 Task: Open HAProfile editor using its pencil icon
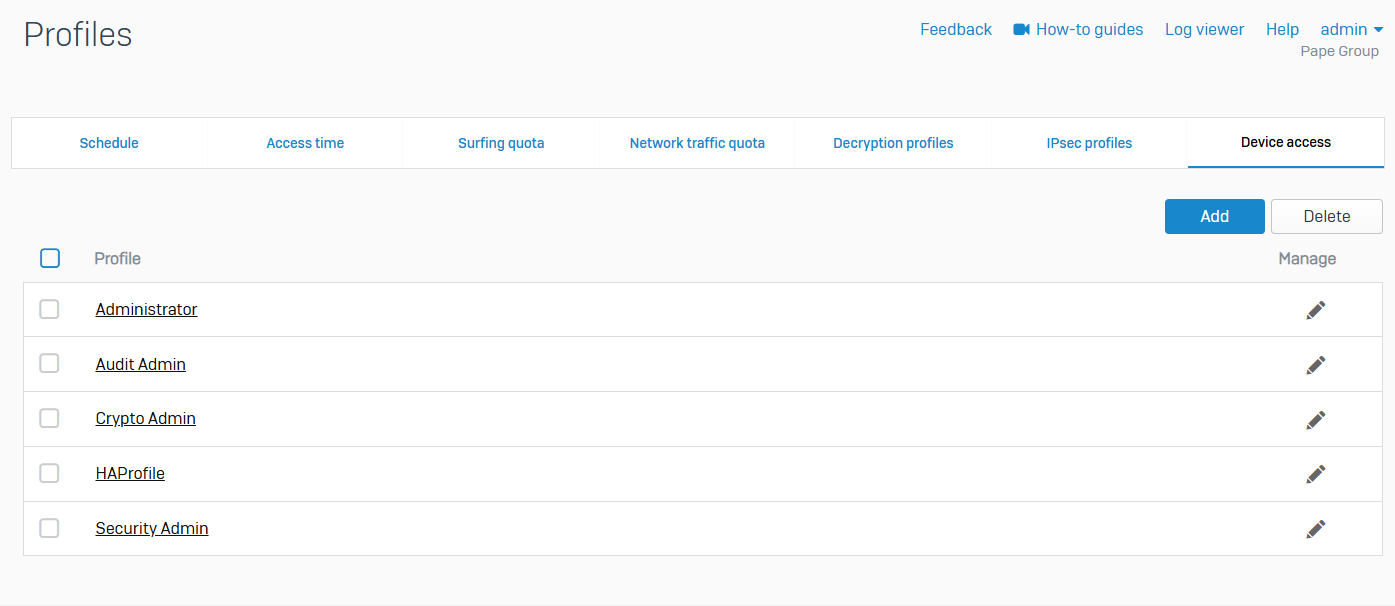(1316, 474)
